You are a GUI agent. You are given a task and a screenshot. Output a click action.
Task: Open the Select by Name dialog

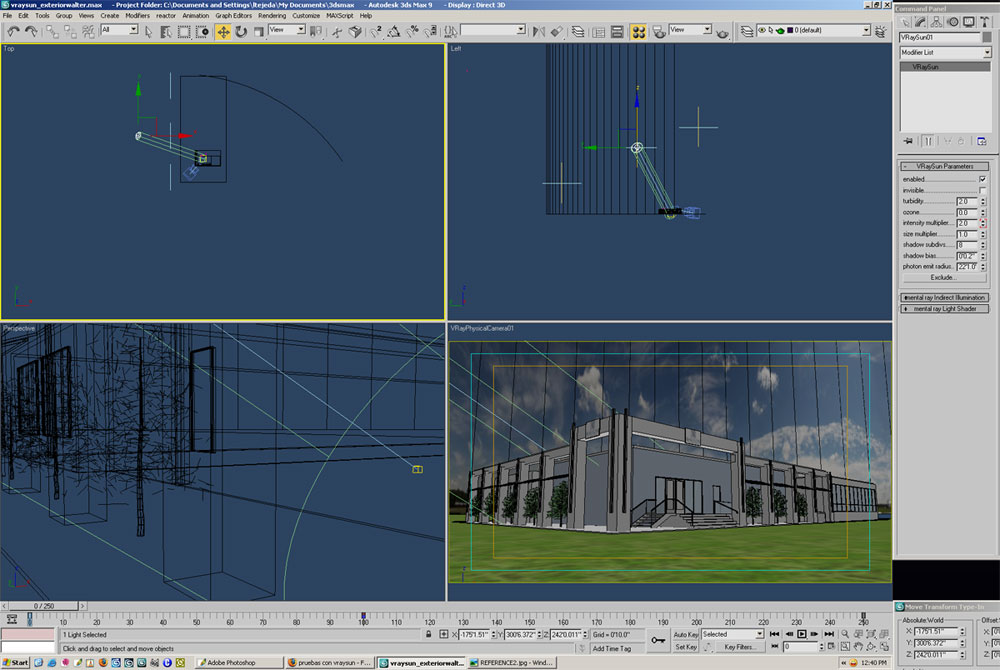(x=166, y=31)
